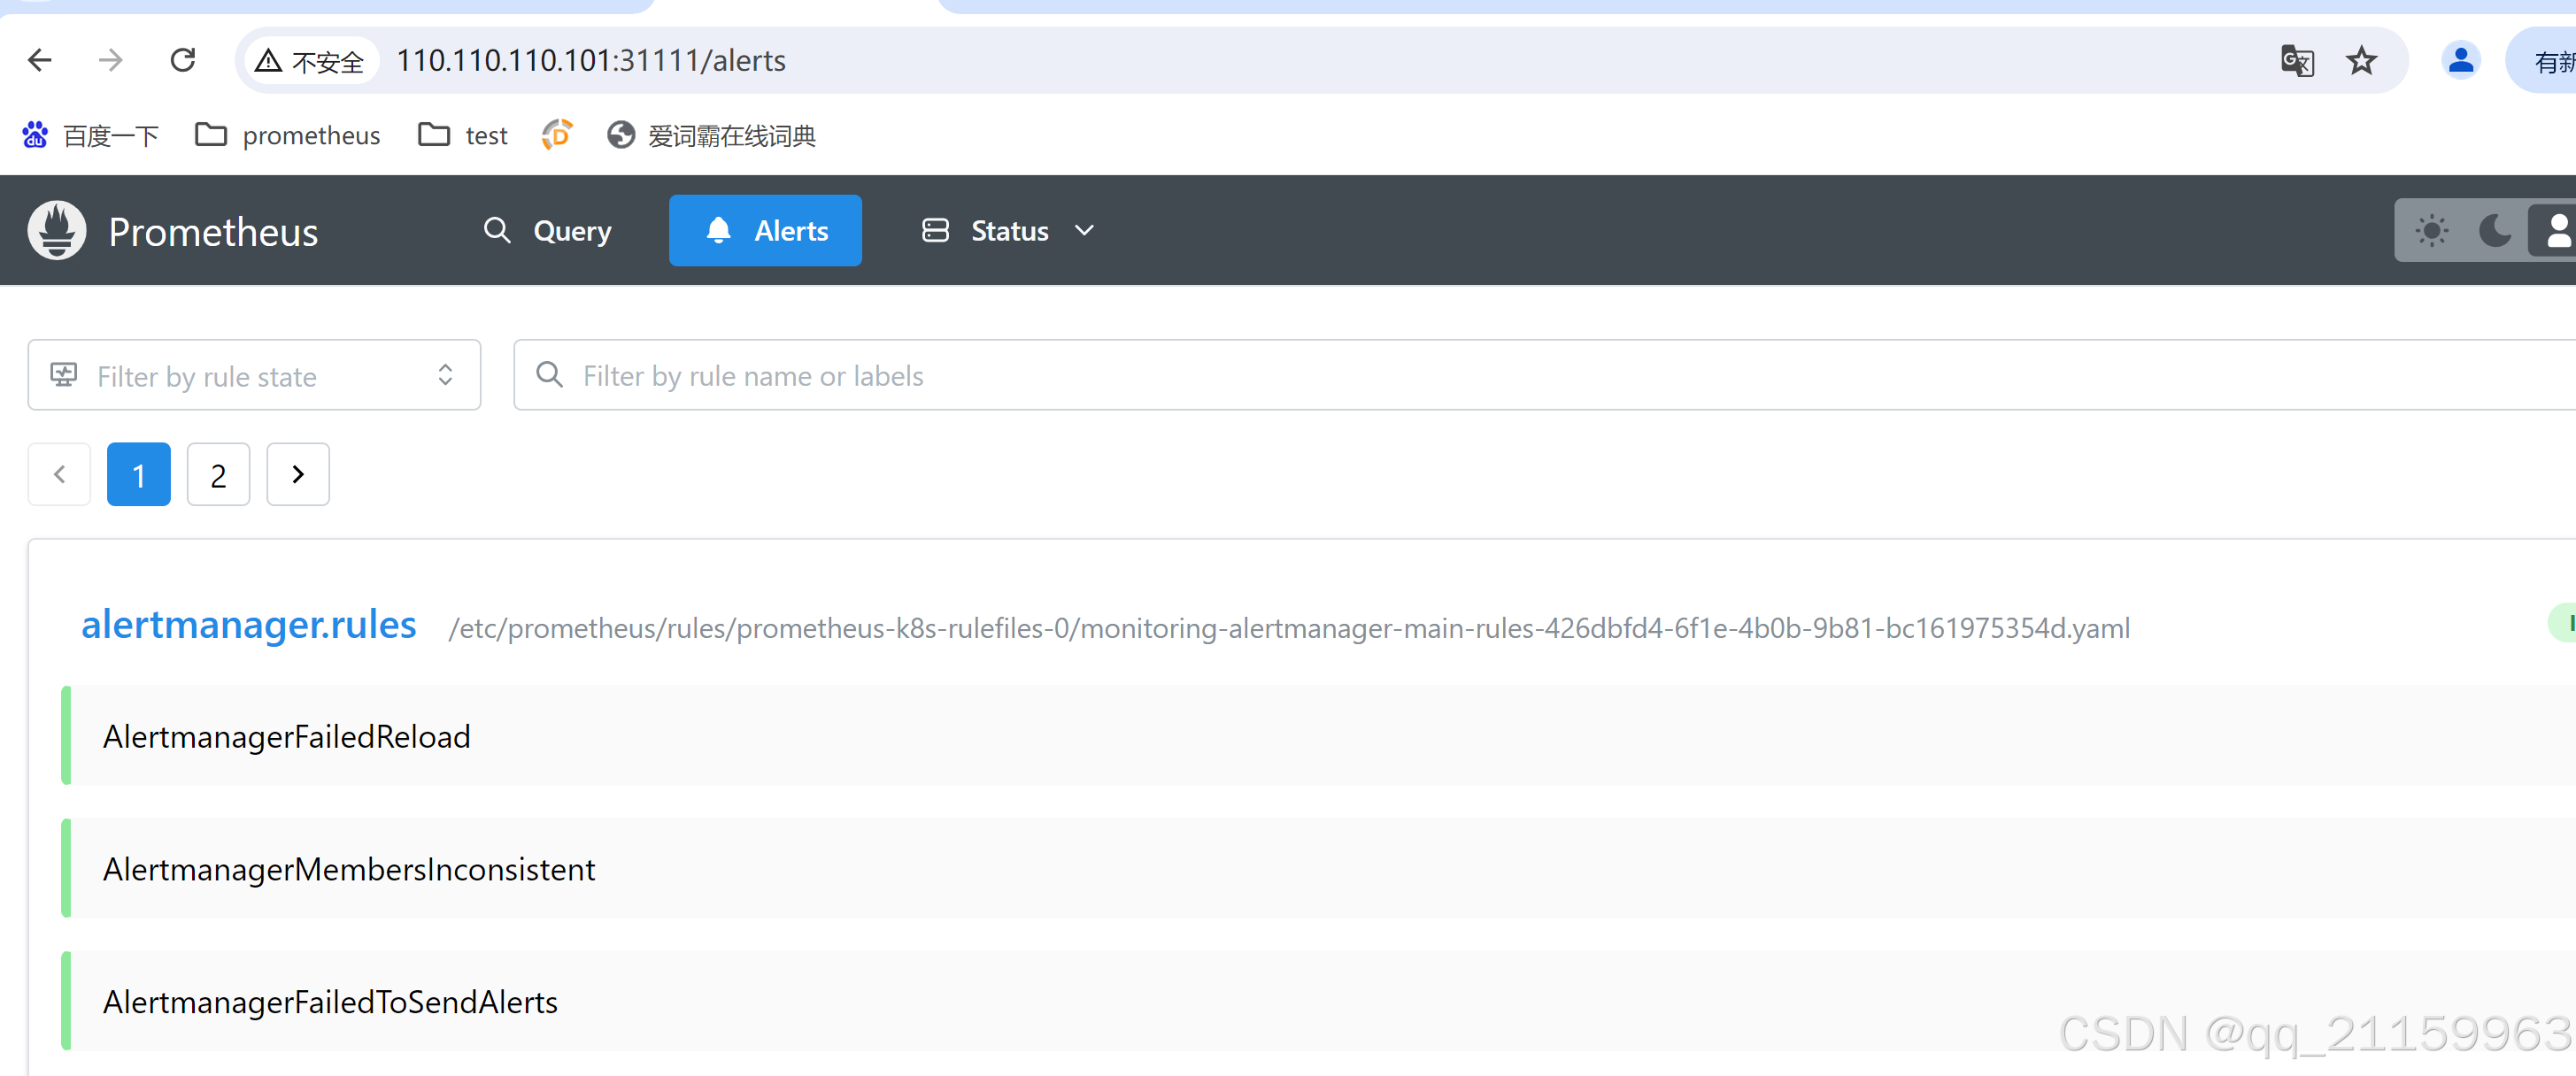Screen dimensions: 2576x1076
Task: Open the browser profile avatar
Action: [x=2460, y=61]
